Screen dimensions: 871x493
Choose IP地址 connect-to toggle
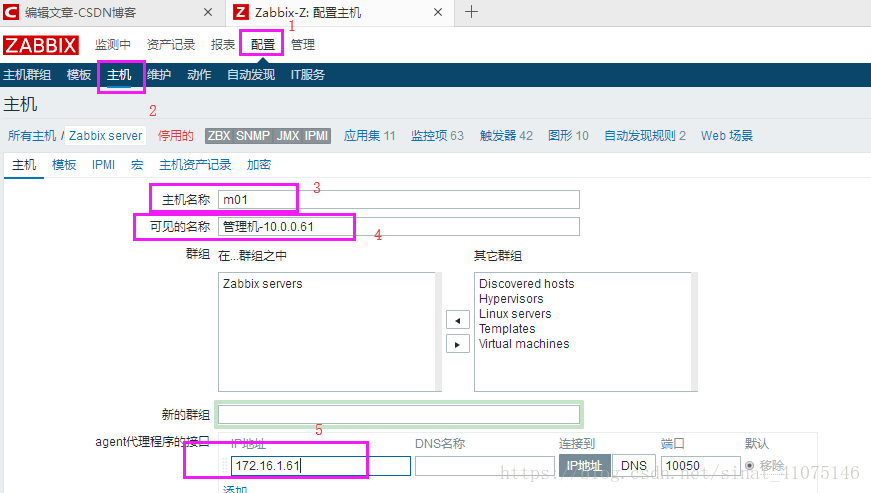584,465
